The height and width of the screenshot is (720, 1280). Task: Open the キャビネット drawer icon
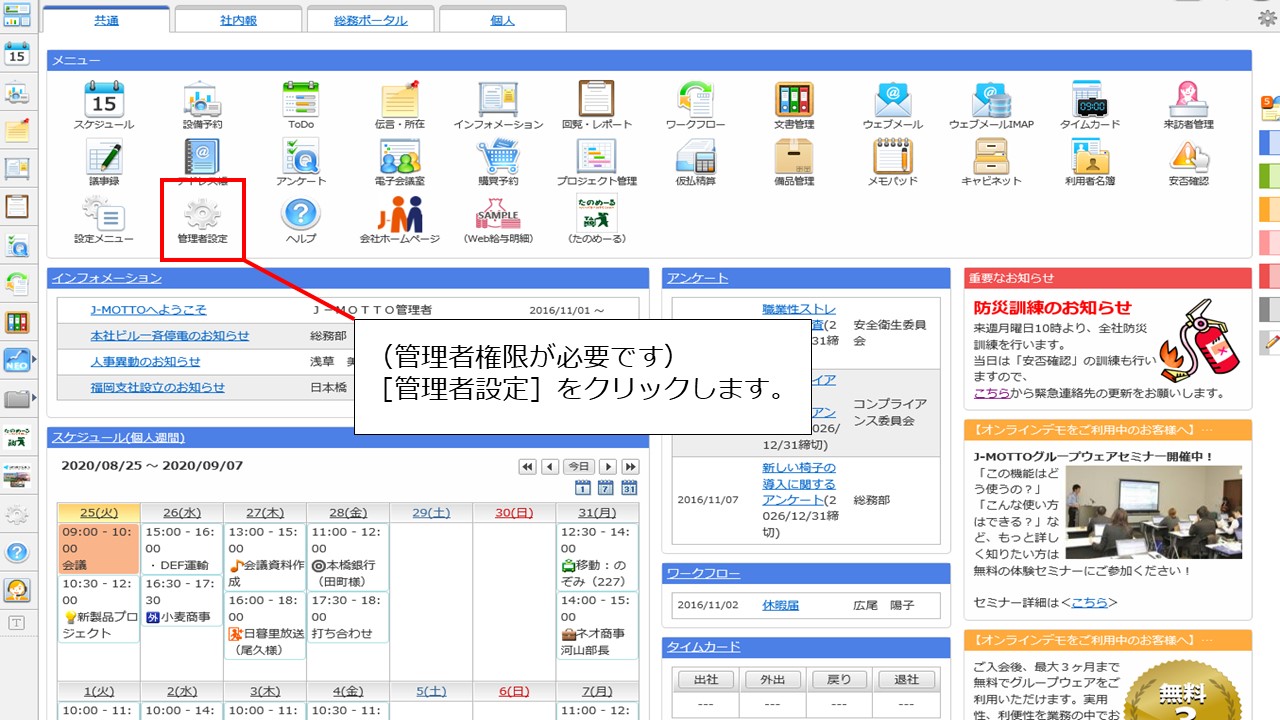coord(991,156)
